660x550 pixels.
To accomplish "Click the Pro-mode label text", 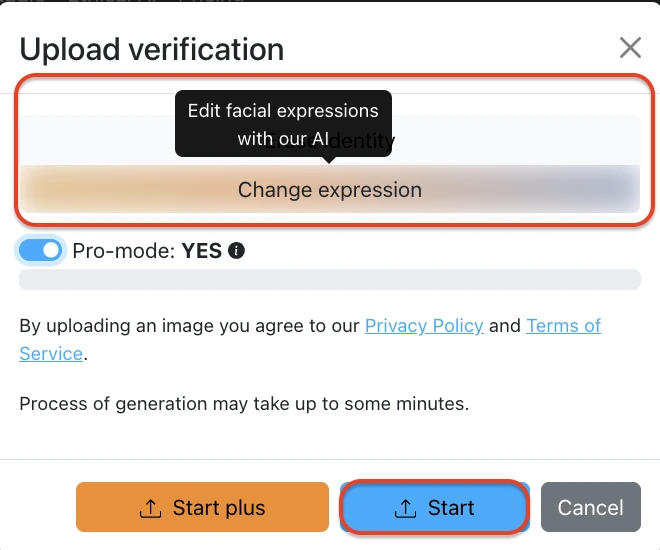I will click(x=124, y=251).
